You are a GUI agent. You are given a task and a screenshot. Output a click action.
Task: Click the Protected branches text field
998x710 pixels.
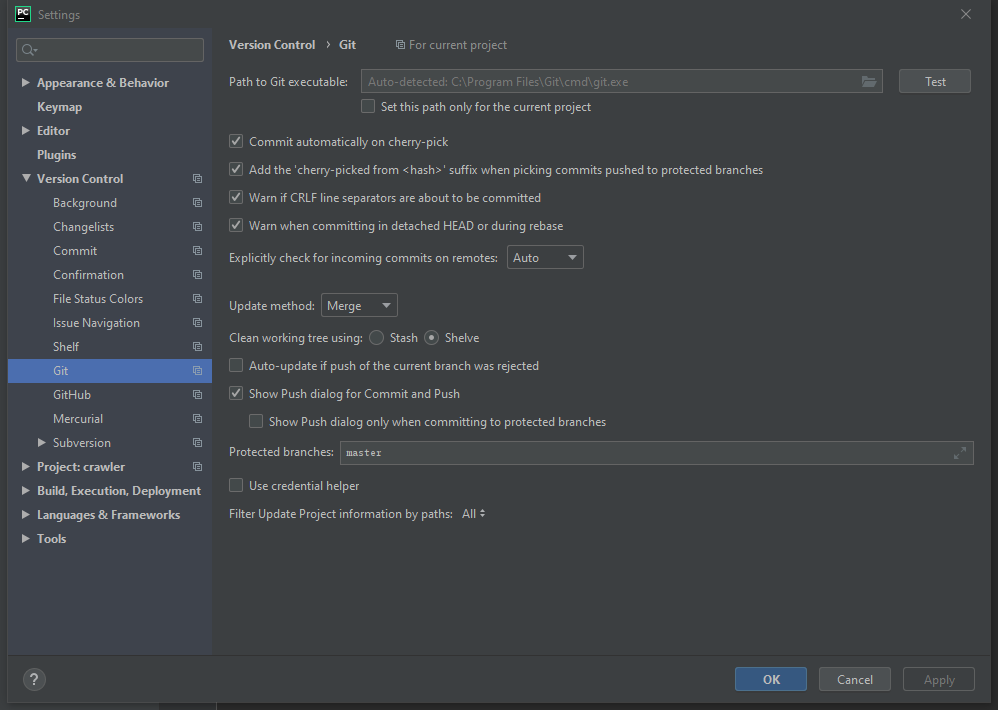pyautogui.click(x=640, y=453)
